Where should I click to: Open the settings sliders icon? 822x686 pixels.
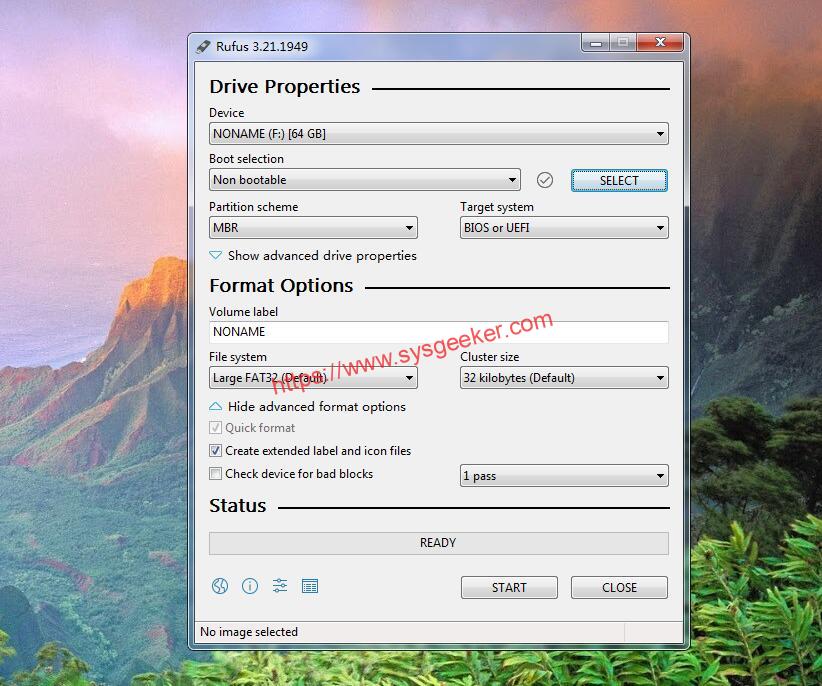pyautogui.click(x=280, y=586)
